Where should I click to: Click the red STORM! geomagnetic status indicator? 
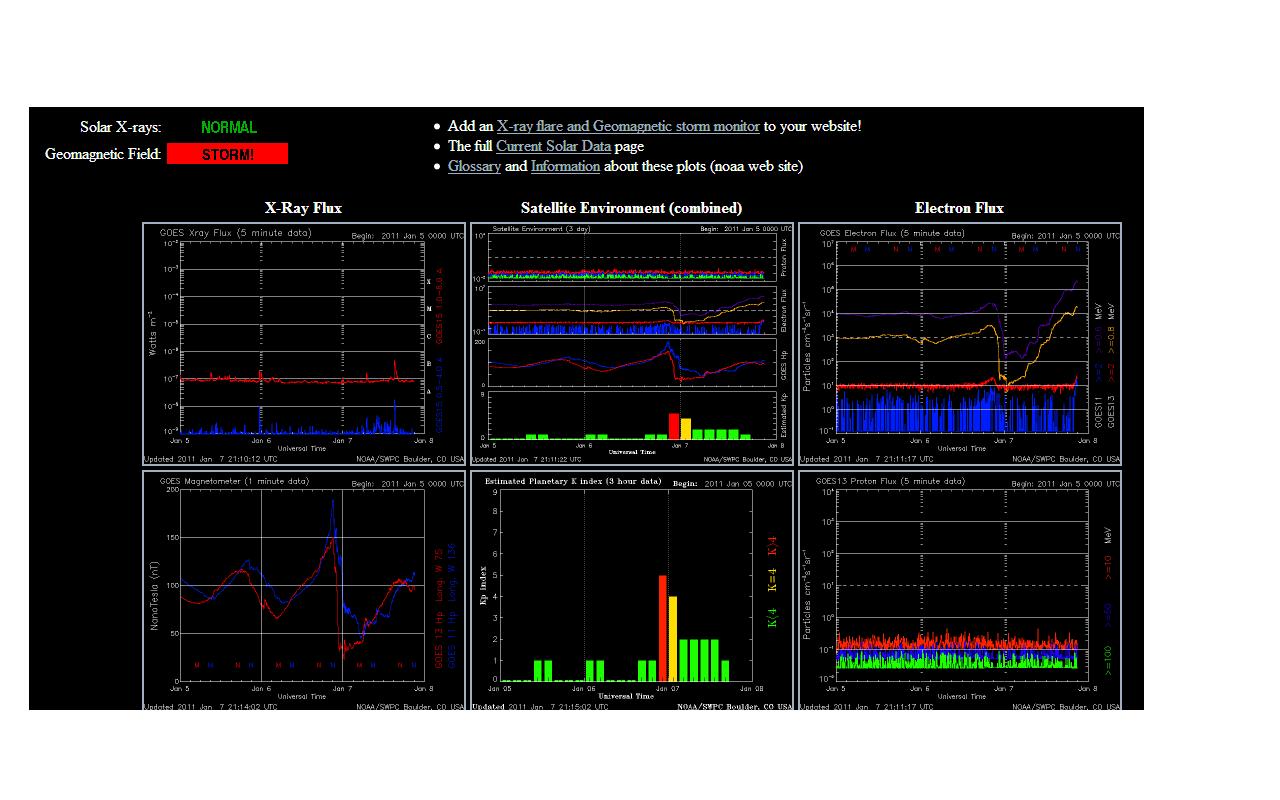228,154
